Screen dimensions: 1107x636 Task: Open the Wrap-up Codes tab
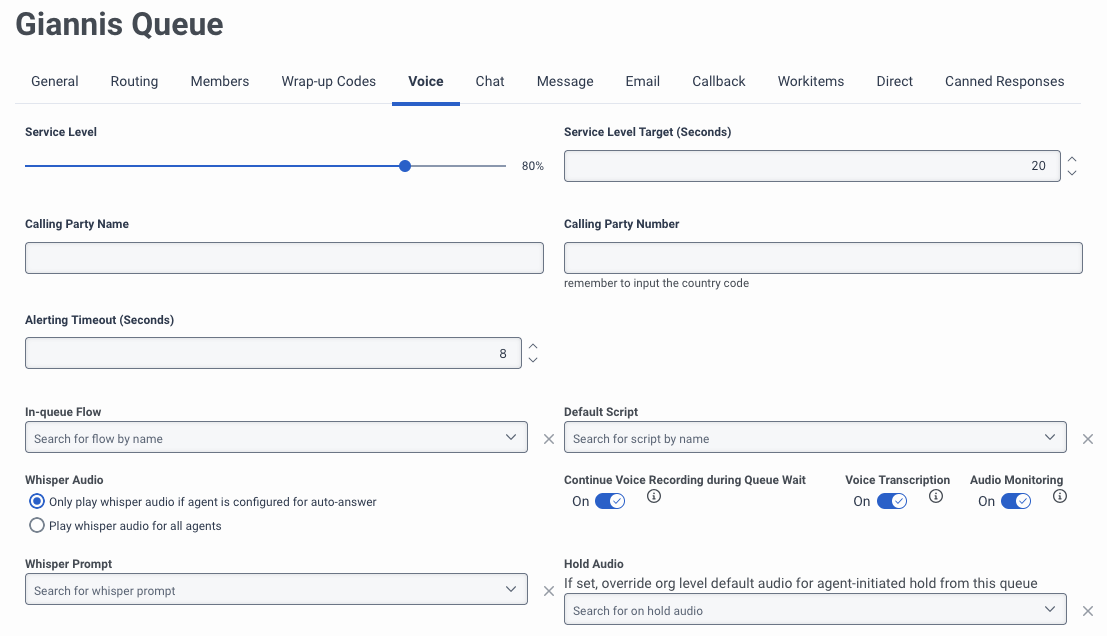328,81
